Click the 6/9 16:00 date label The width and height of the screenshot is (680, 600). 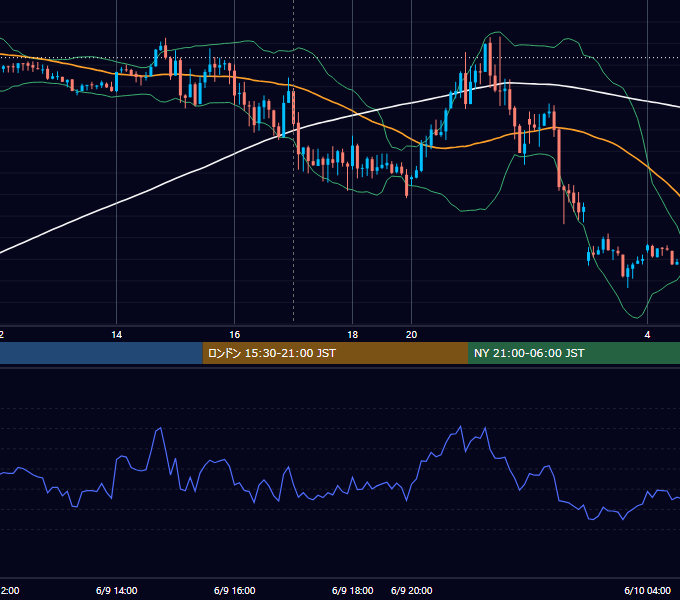tap(235, 590)
